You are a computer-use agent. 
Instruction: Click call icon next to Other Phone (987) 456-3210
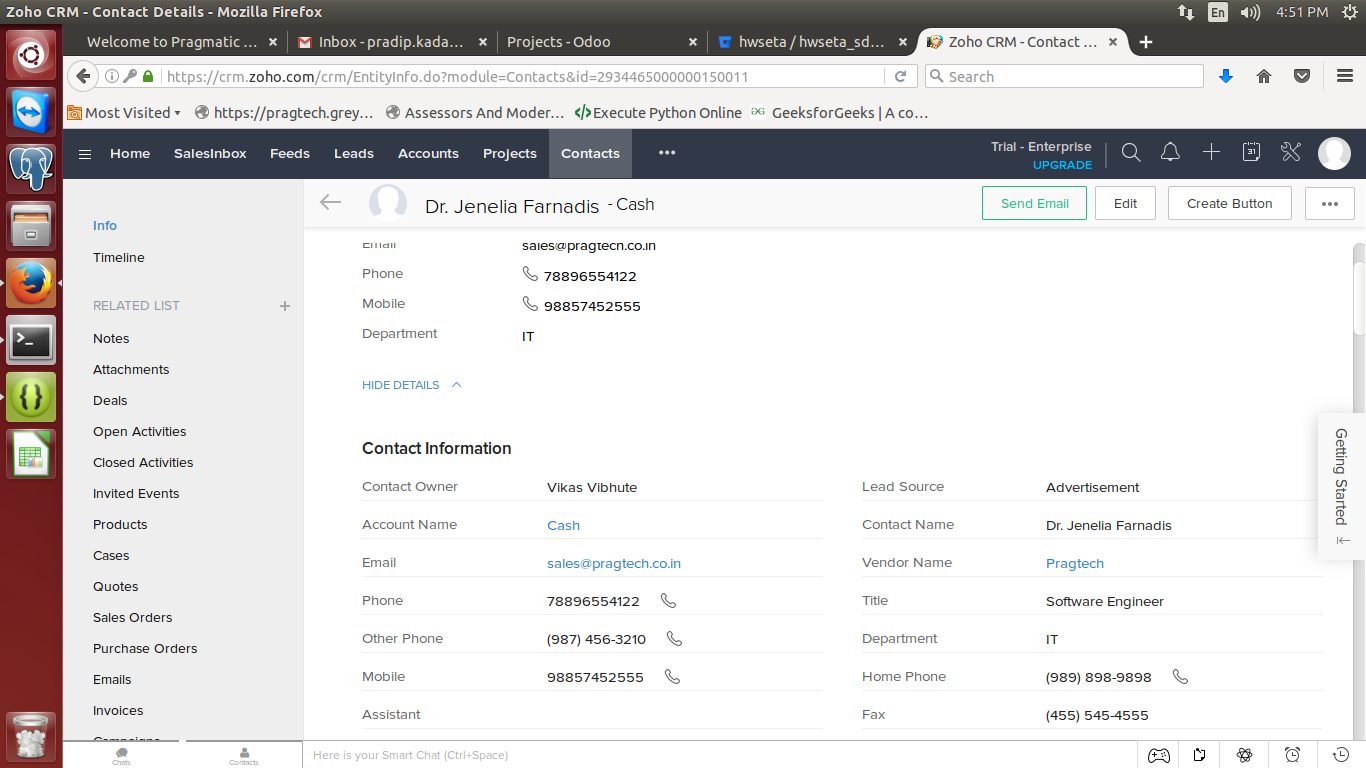click(675, 639)
